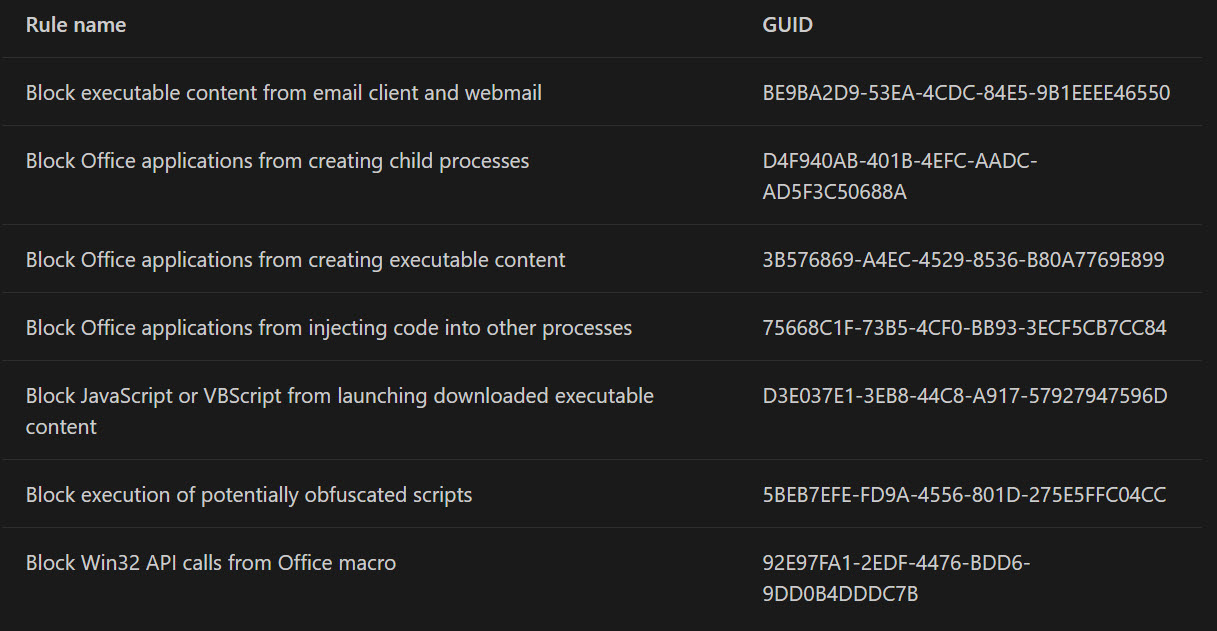Click the GUID starting with BE9BA2D9
Image resolution: width=1217 pixels, height=631 pixels.
(965, 93)
